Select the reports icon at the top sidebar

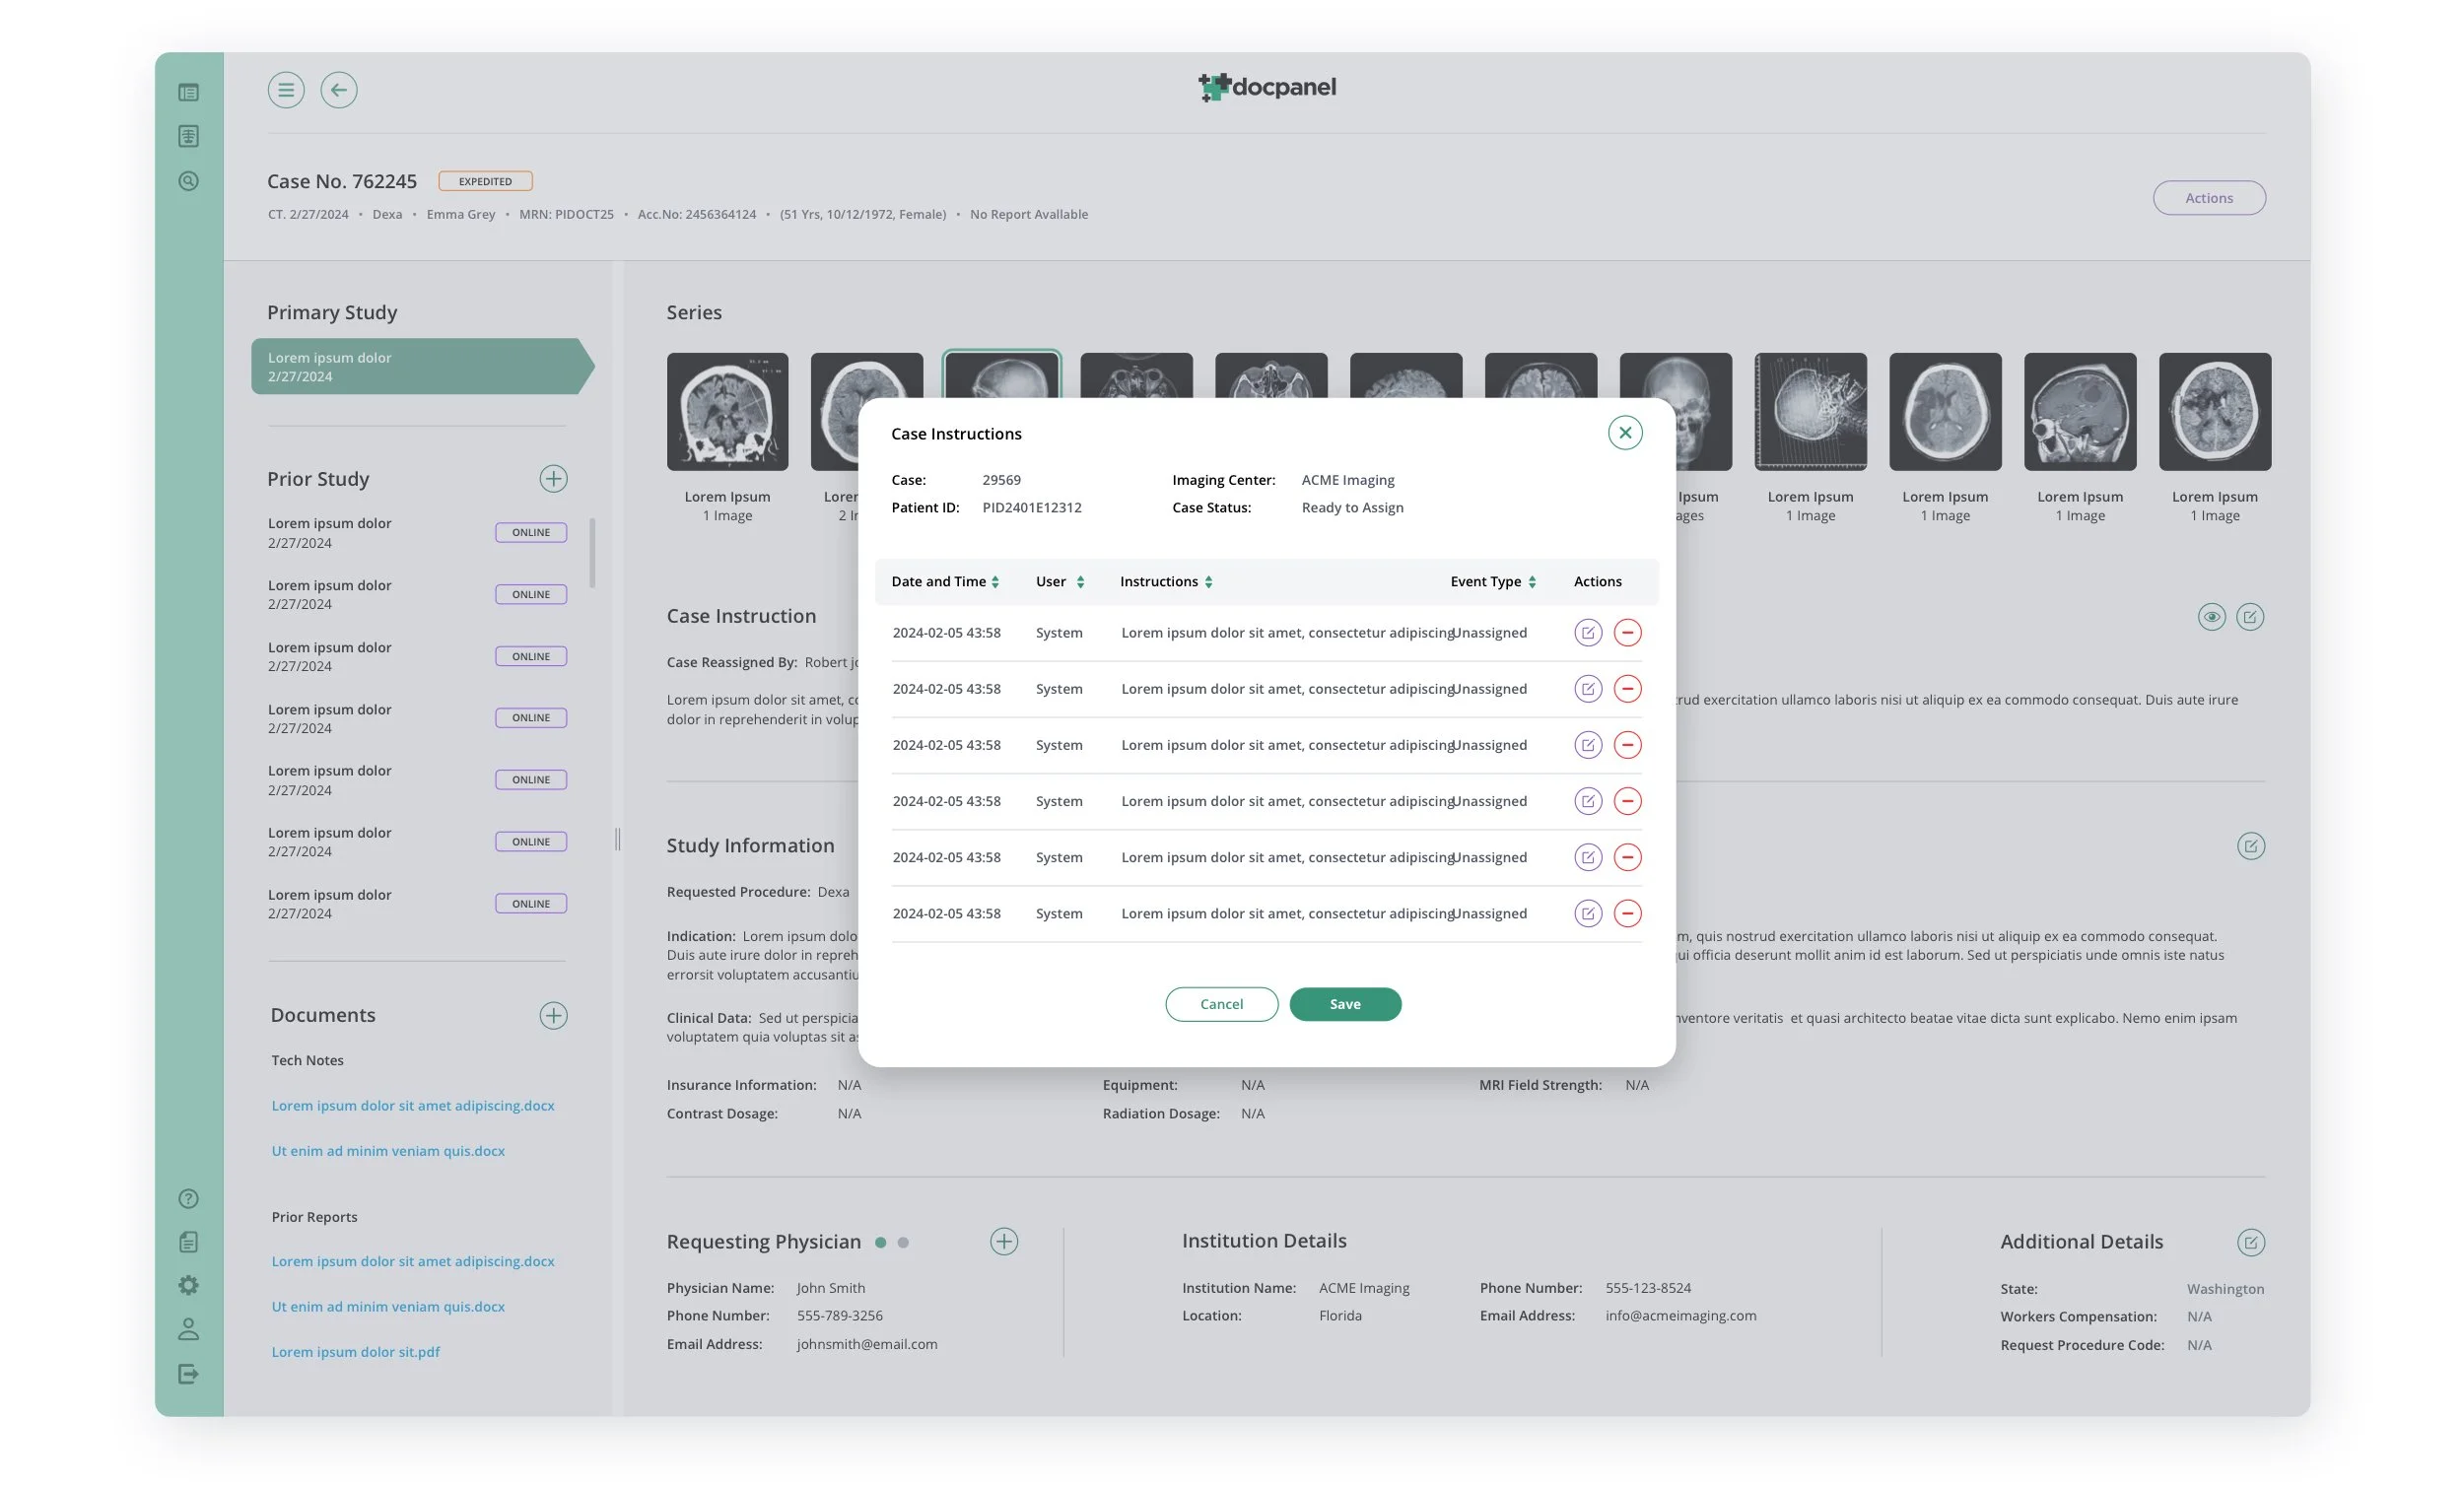point(188,135)
